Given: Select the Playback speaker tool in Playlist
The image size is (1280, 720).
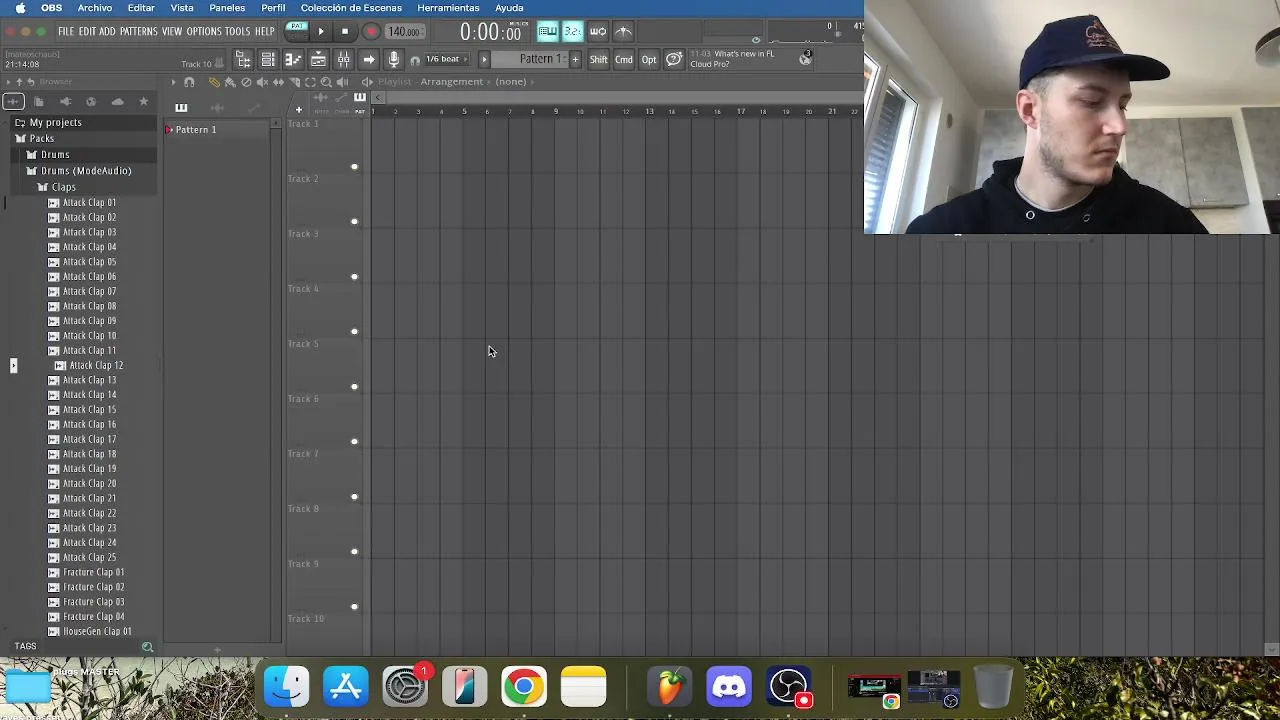Looking at the screenshot, I should 342,82.
